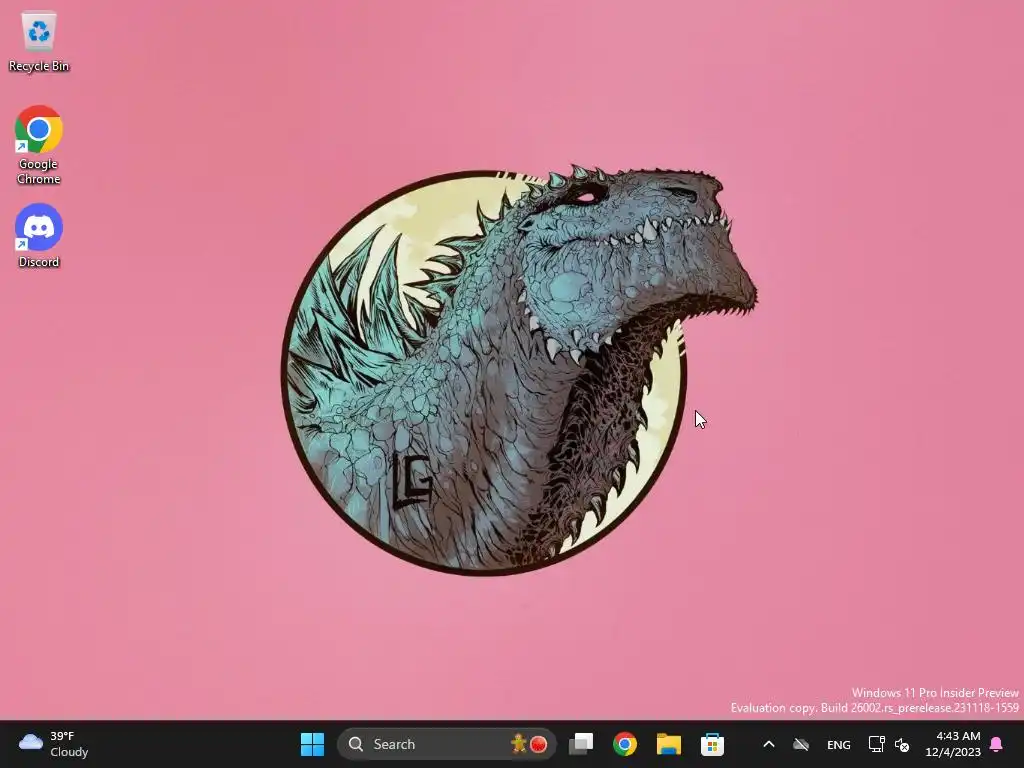This screenshot has width=1024, height=768.
Task: Open the notification bell
Action: click(x=997, y=744)
